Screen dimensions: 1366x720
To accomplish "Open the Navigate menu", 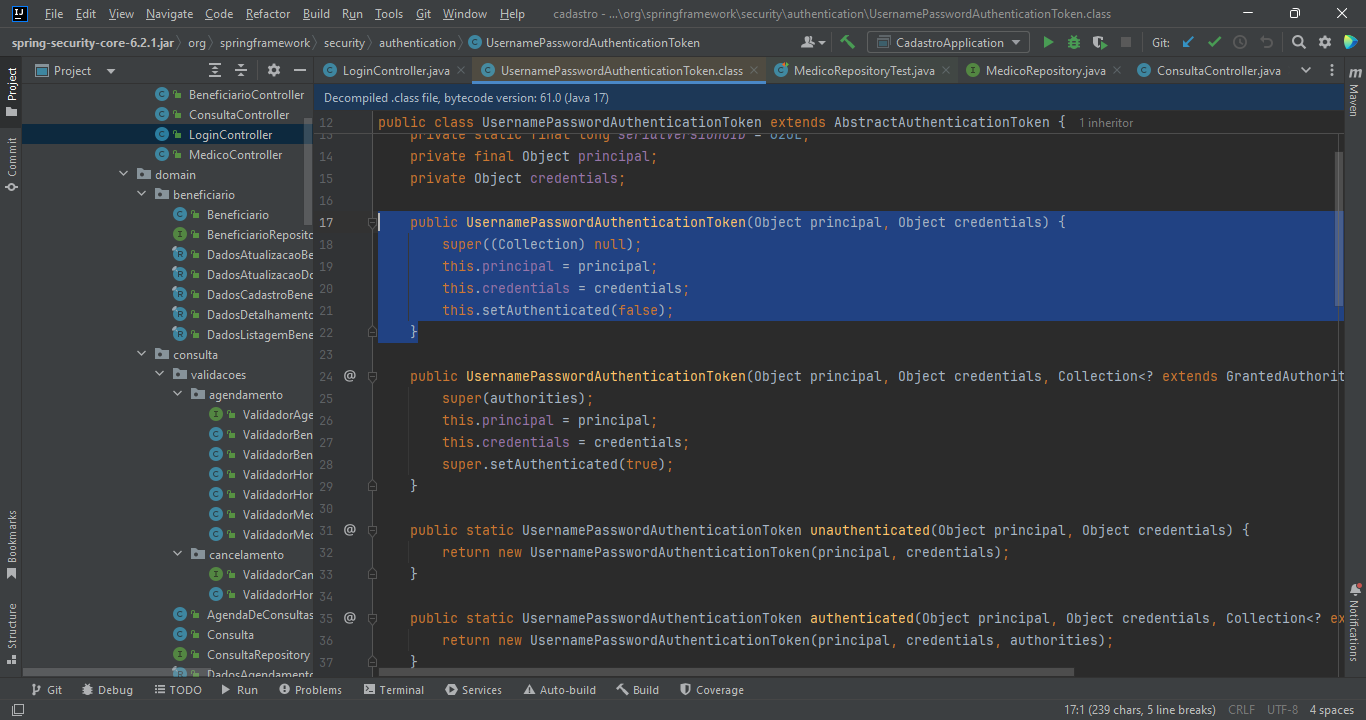I will (x=169, y=14).
